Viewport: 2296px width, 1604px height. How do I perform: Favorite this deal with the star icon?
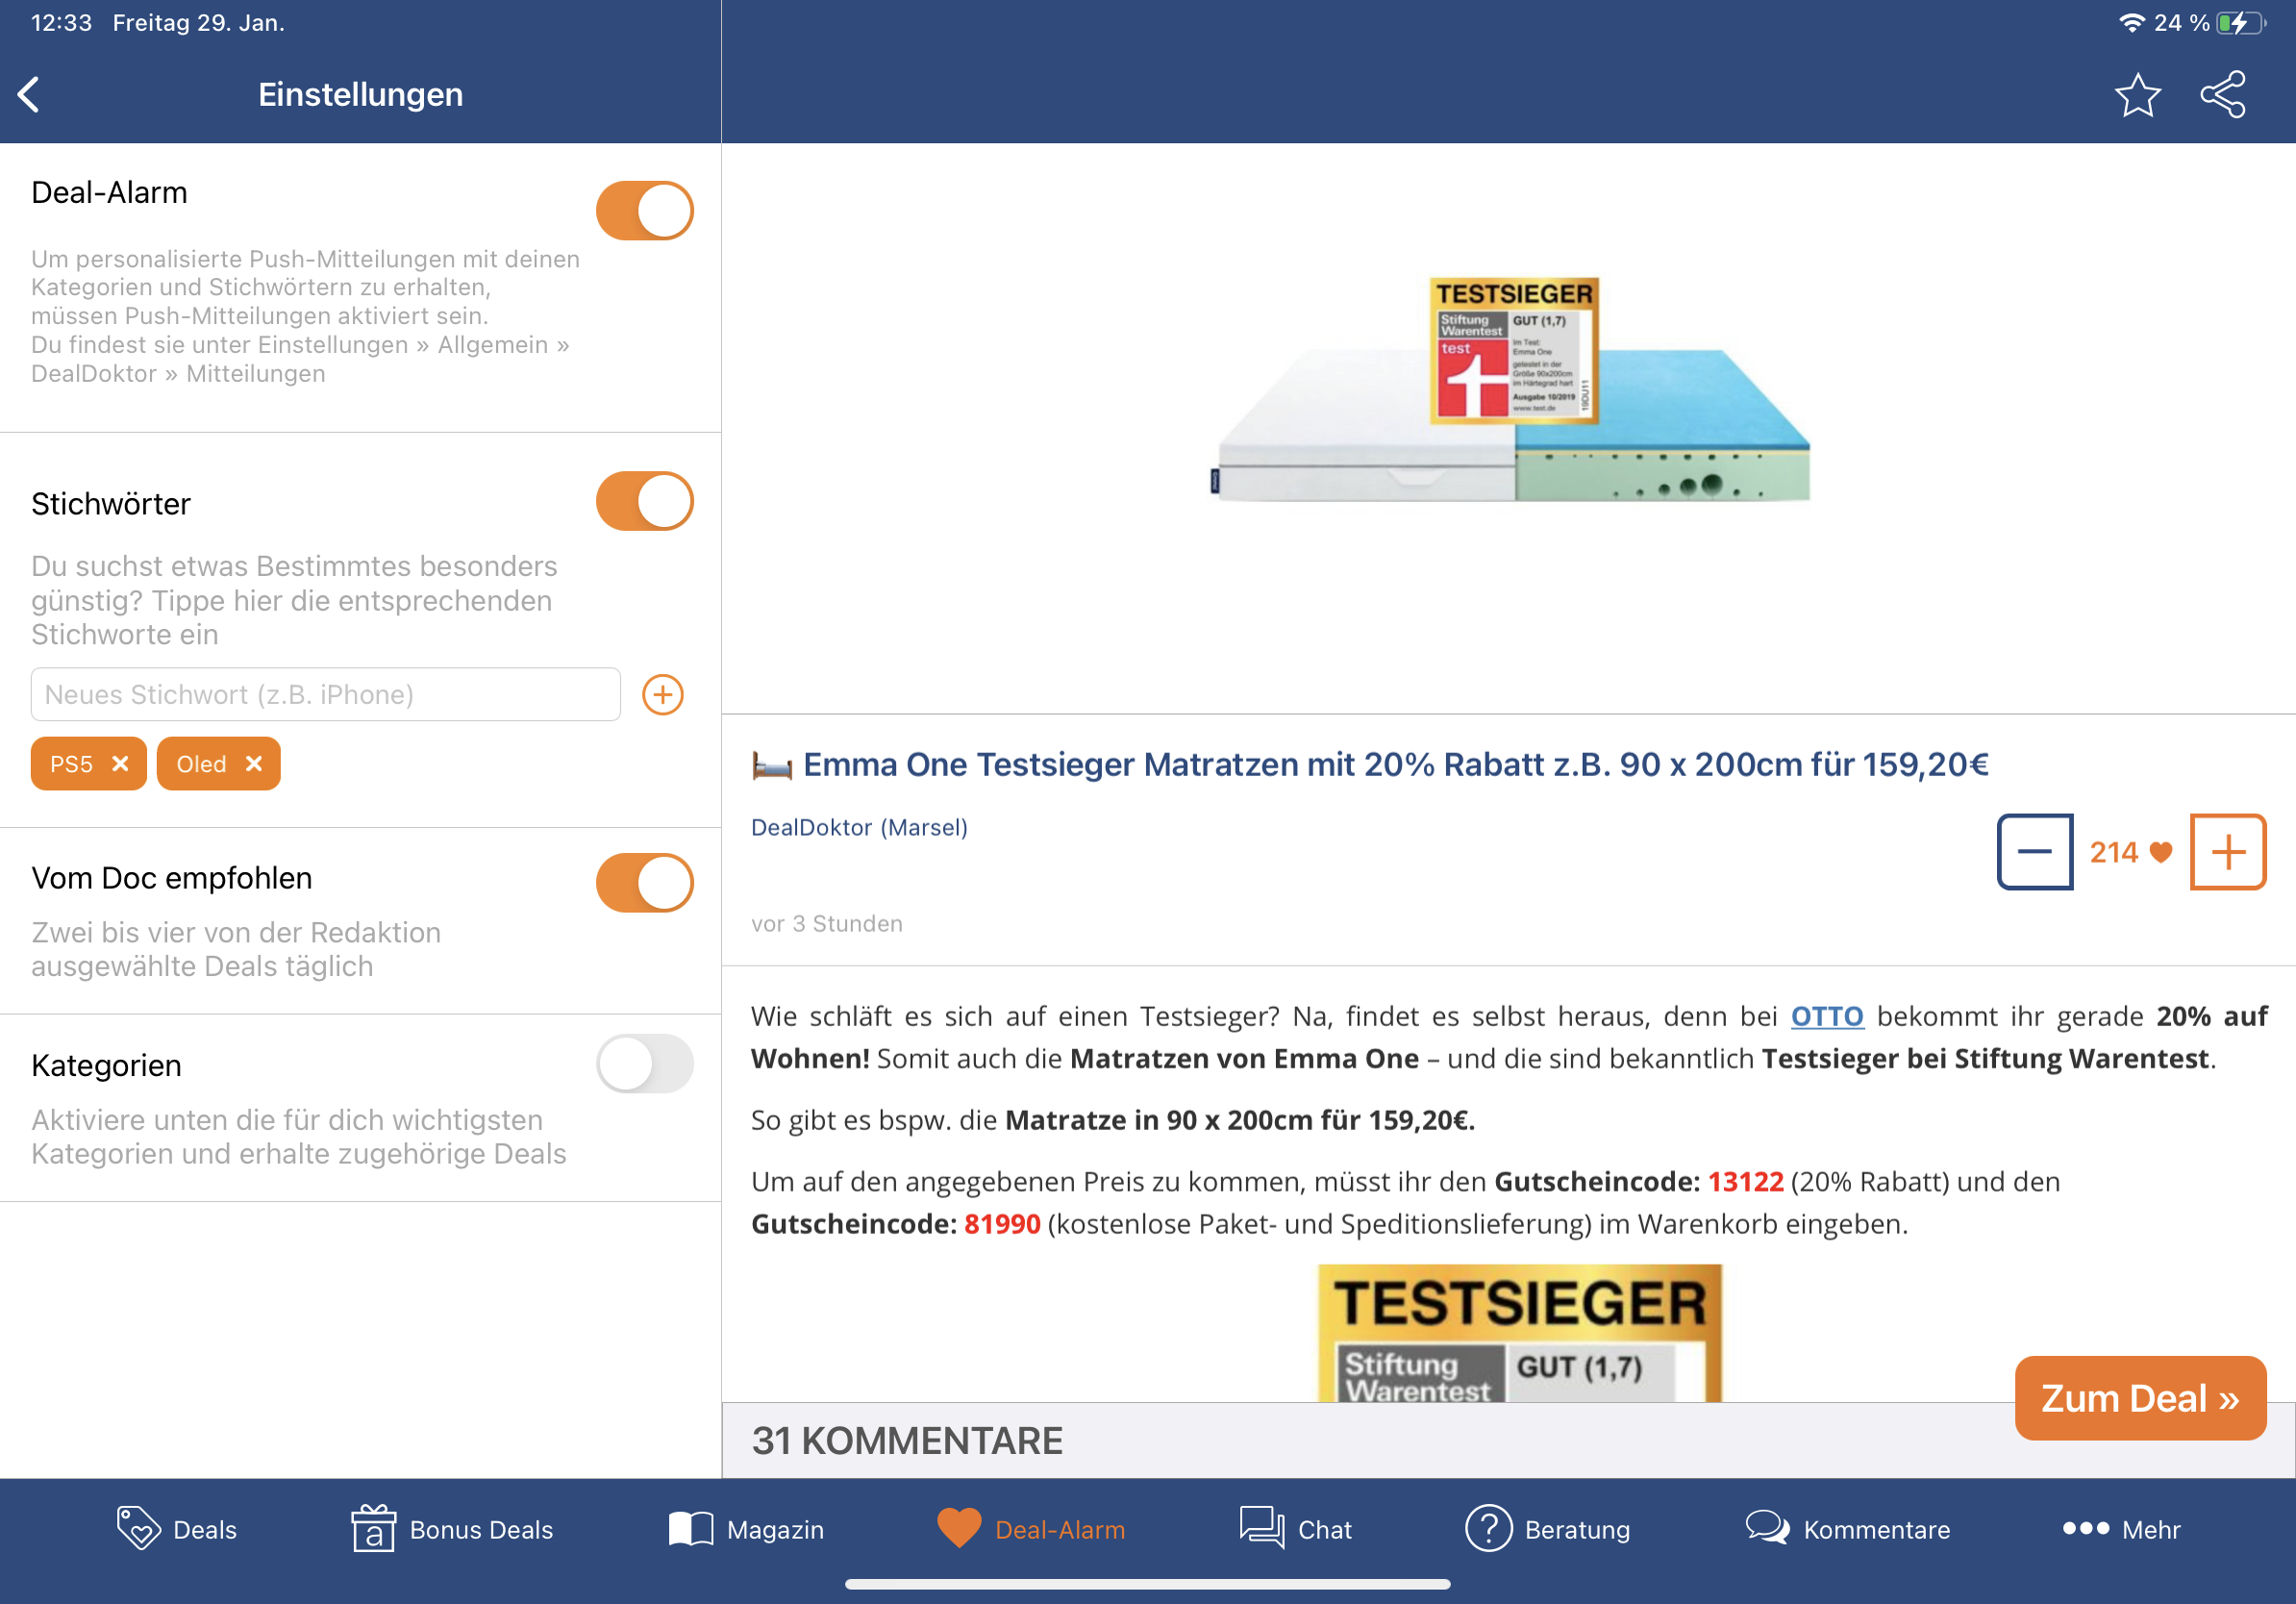click(x=2137, y=95)
